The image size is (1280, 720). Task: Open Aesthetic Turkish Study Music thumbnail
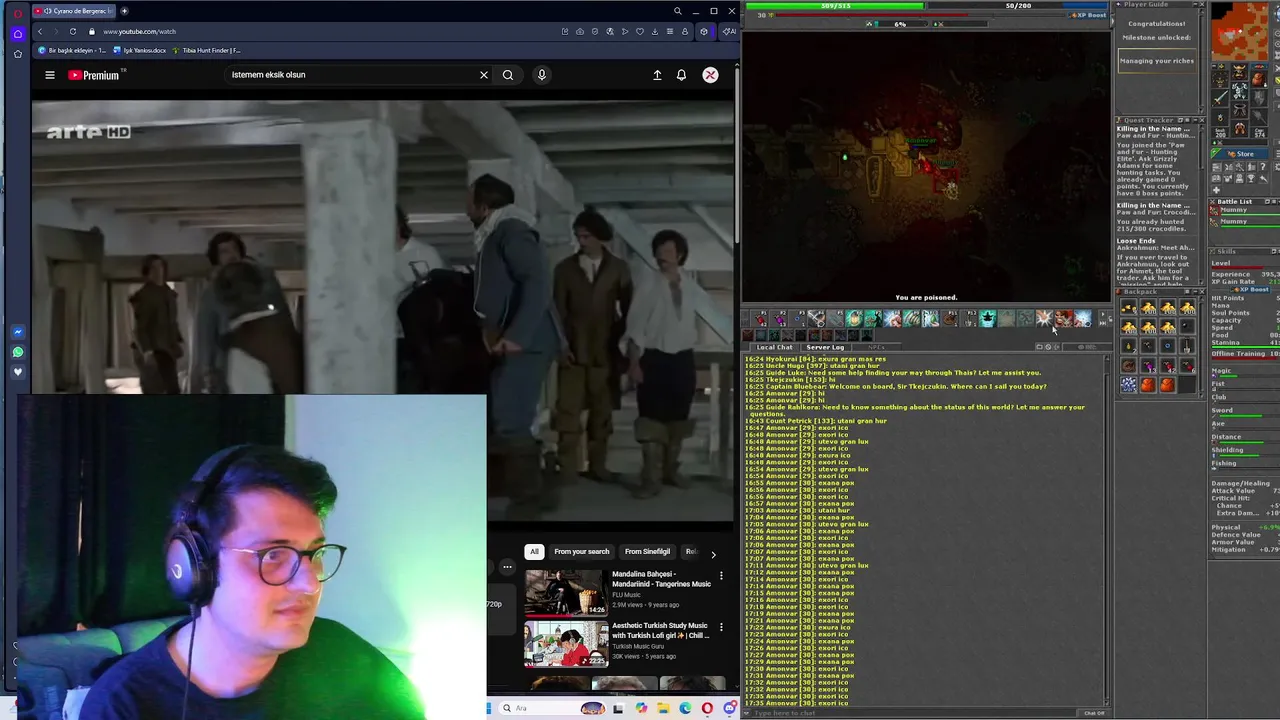click(x=566, y=644)
